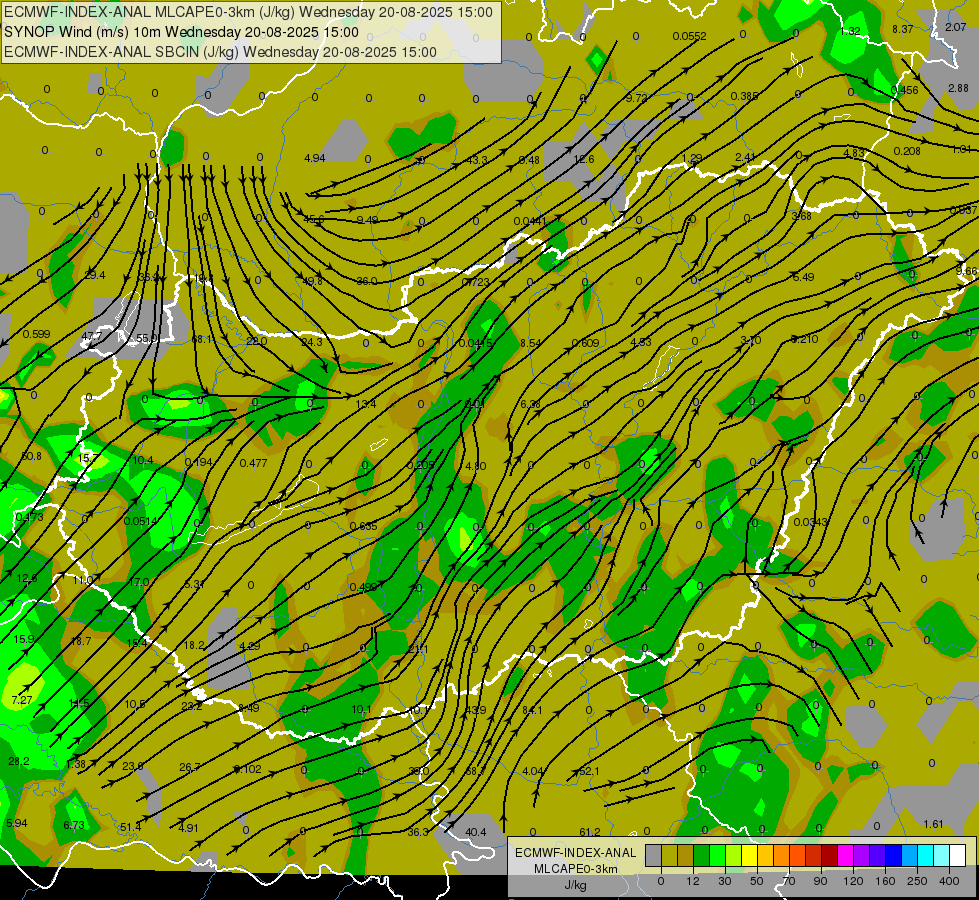Screen dimensions: 979x900
Task: Click the SYNOP Wind 10m header line
Action: [x=181, y=32]
